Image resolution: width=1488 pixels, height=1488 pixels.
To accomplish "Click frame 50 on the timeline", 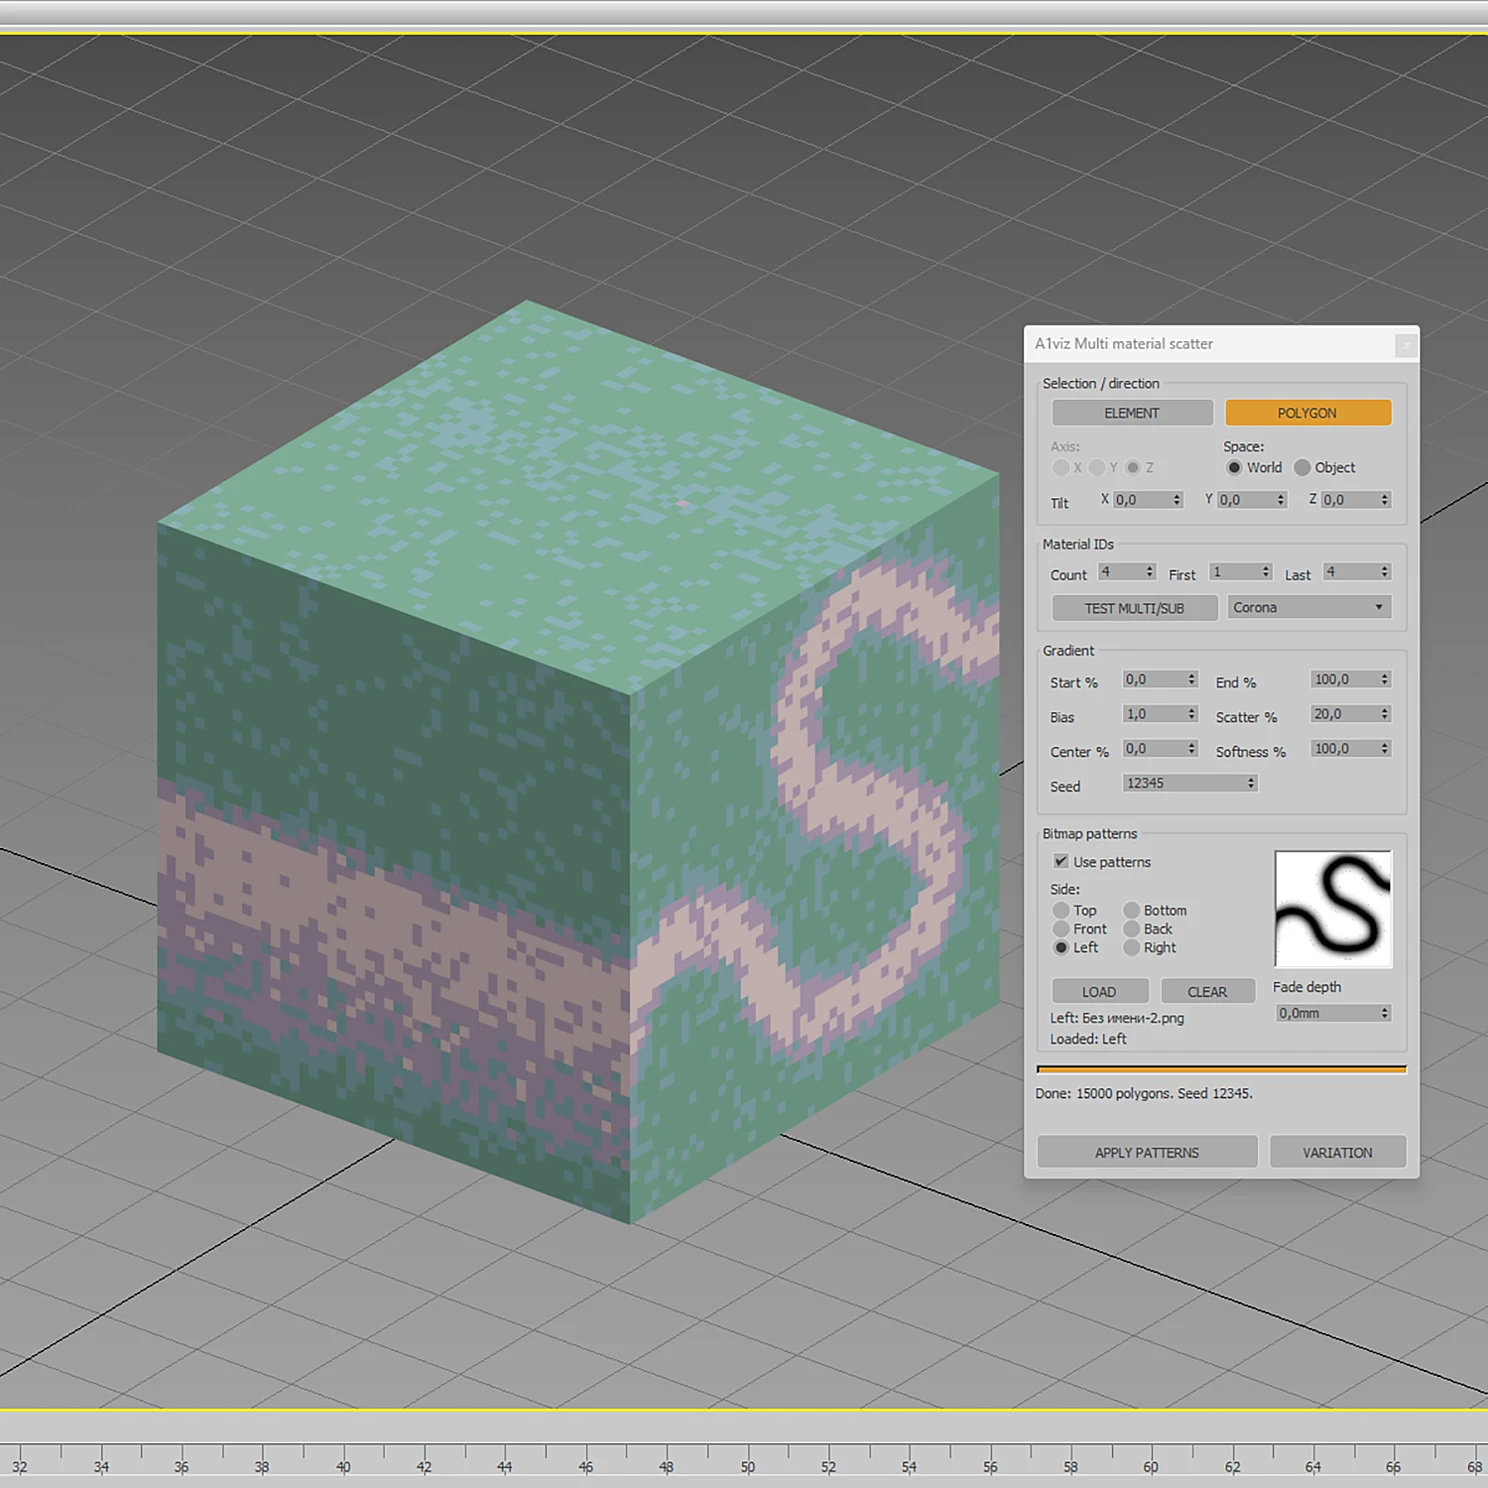I will pos(748,1467).
